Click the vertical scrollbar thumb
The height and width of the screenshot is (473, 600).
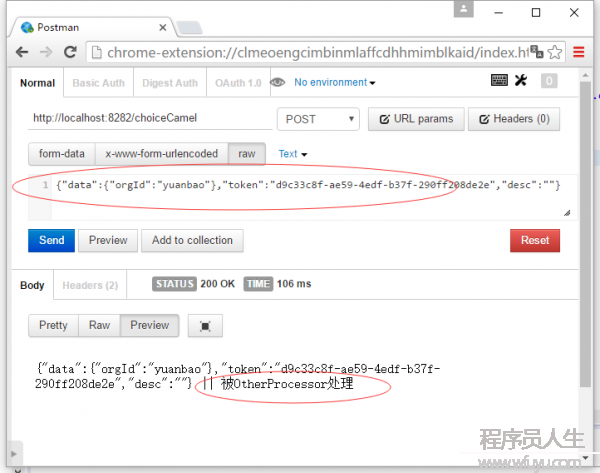(585, 234)
